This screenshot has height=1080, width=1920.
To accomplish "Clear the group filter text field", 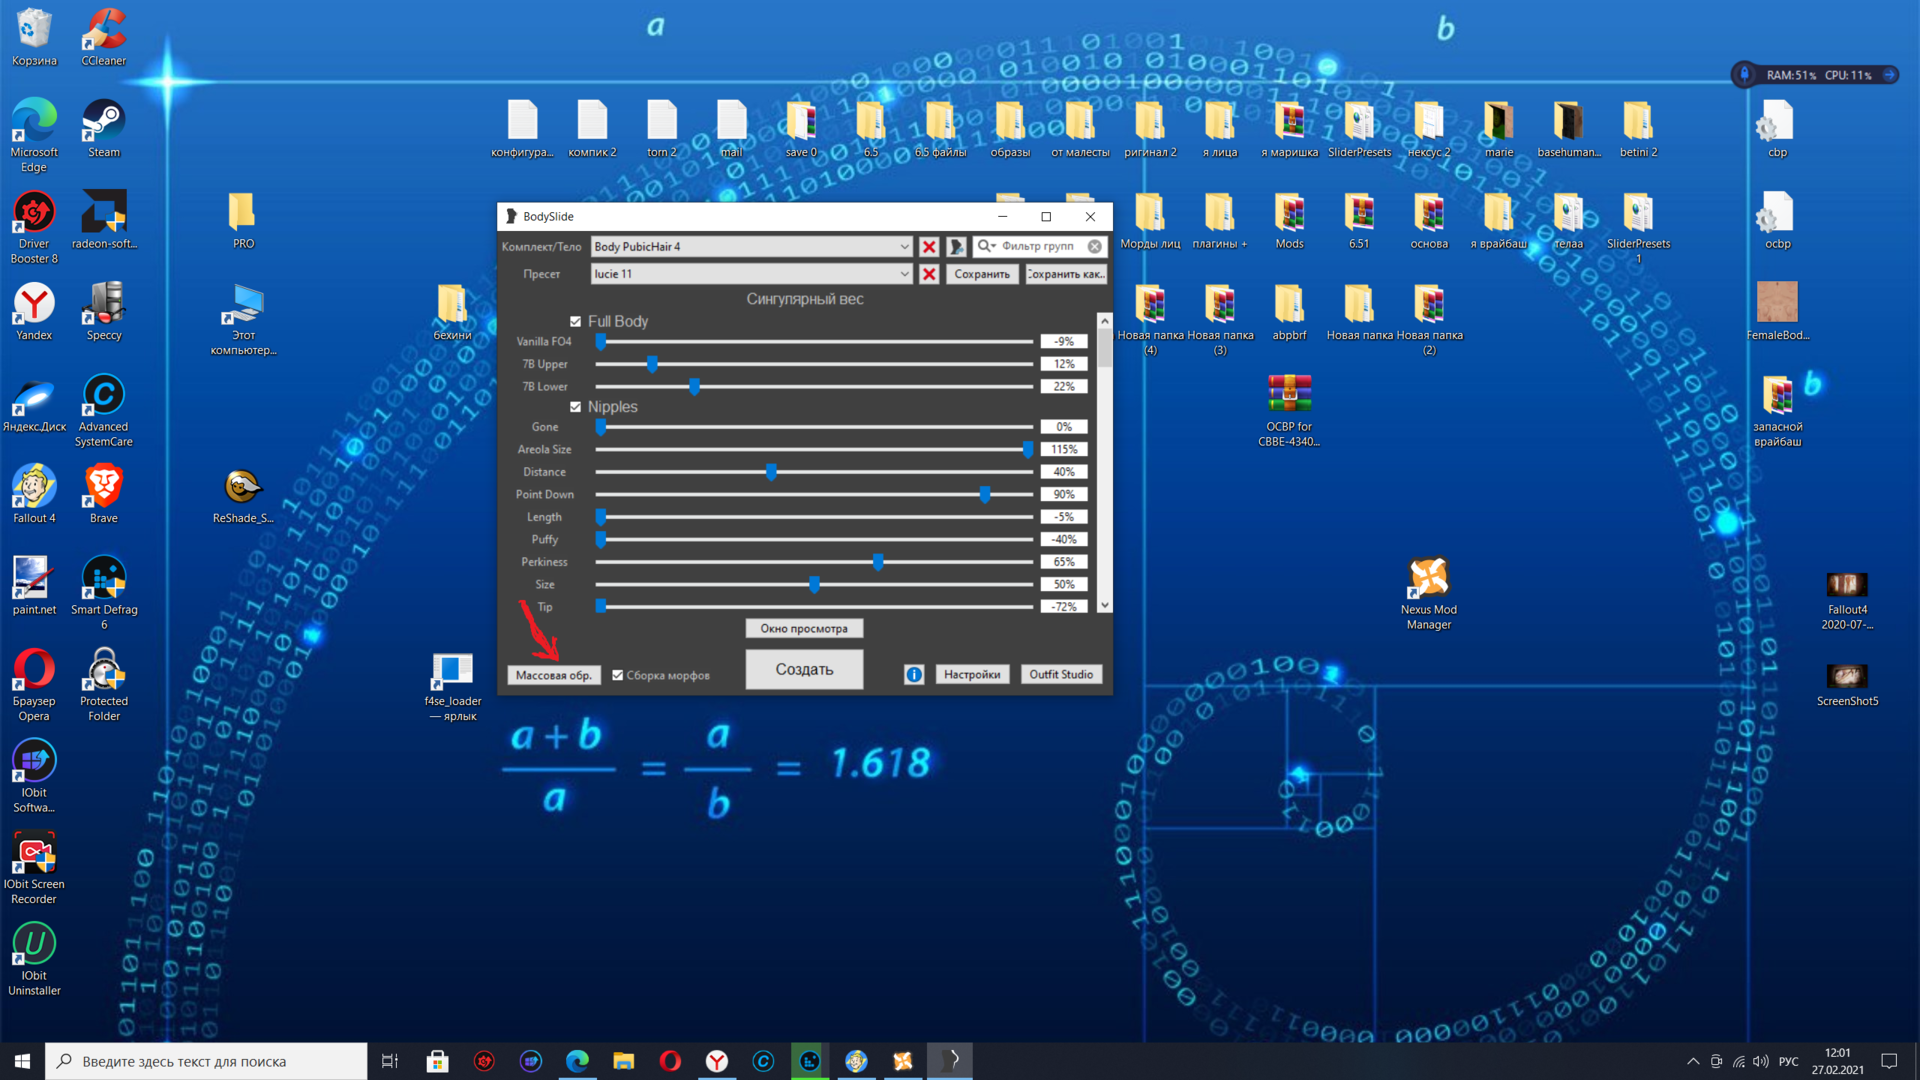I will 1095,246.
